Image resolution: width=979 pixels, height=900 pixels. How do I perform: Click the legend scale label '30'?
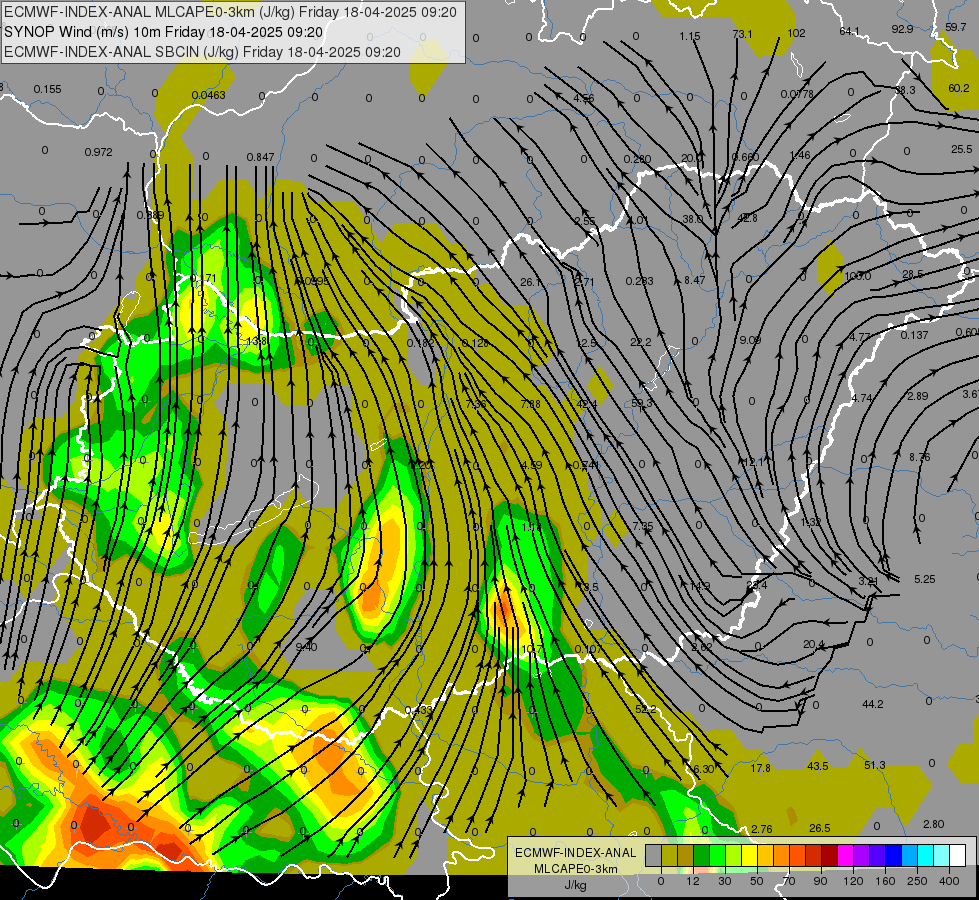point(725,881)
